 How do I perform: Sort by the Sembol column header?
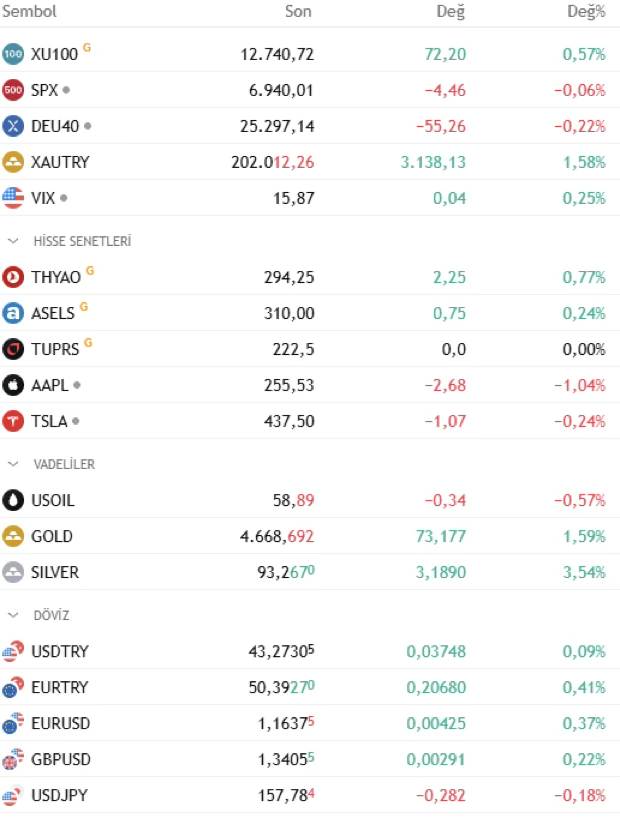[29, 12]
